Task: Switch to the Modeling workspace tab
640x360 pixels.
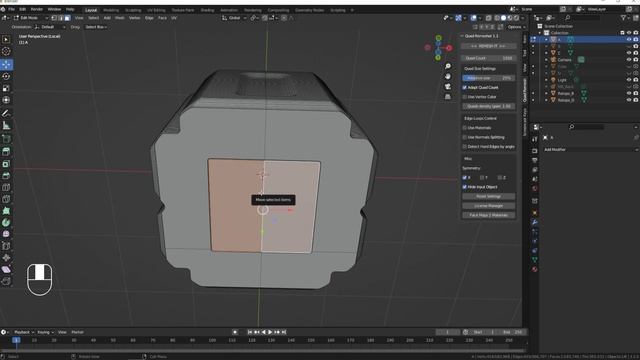Action: (111, 10)
